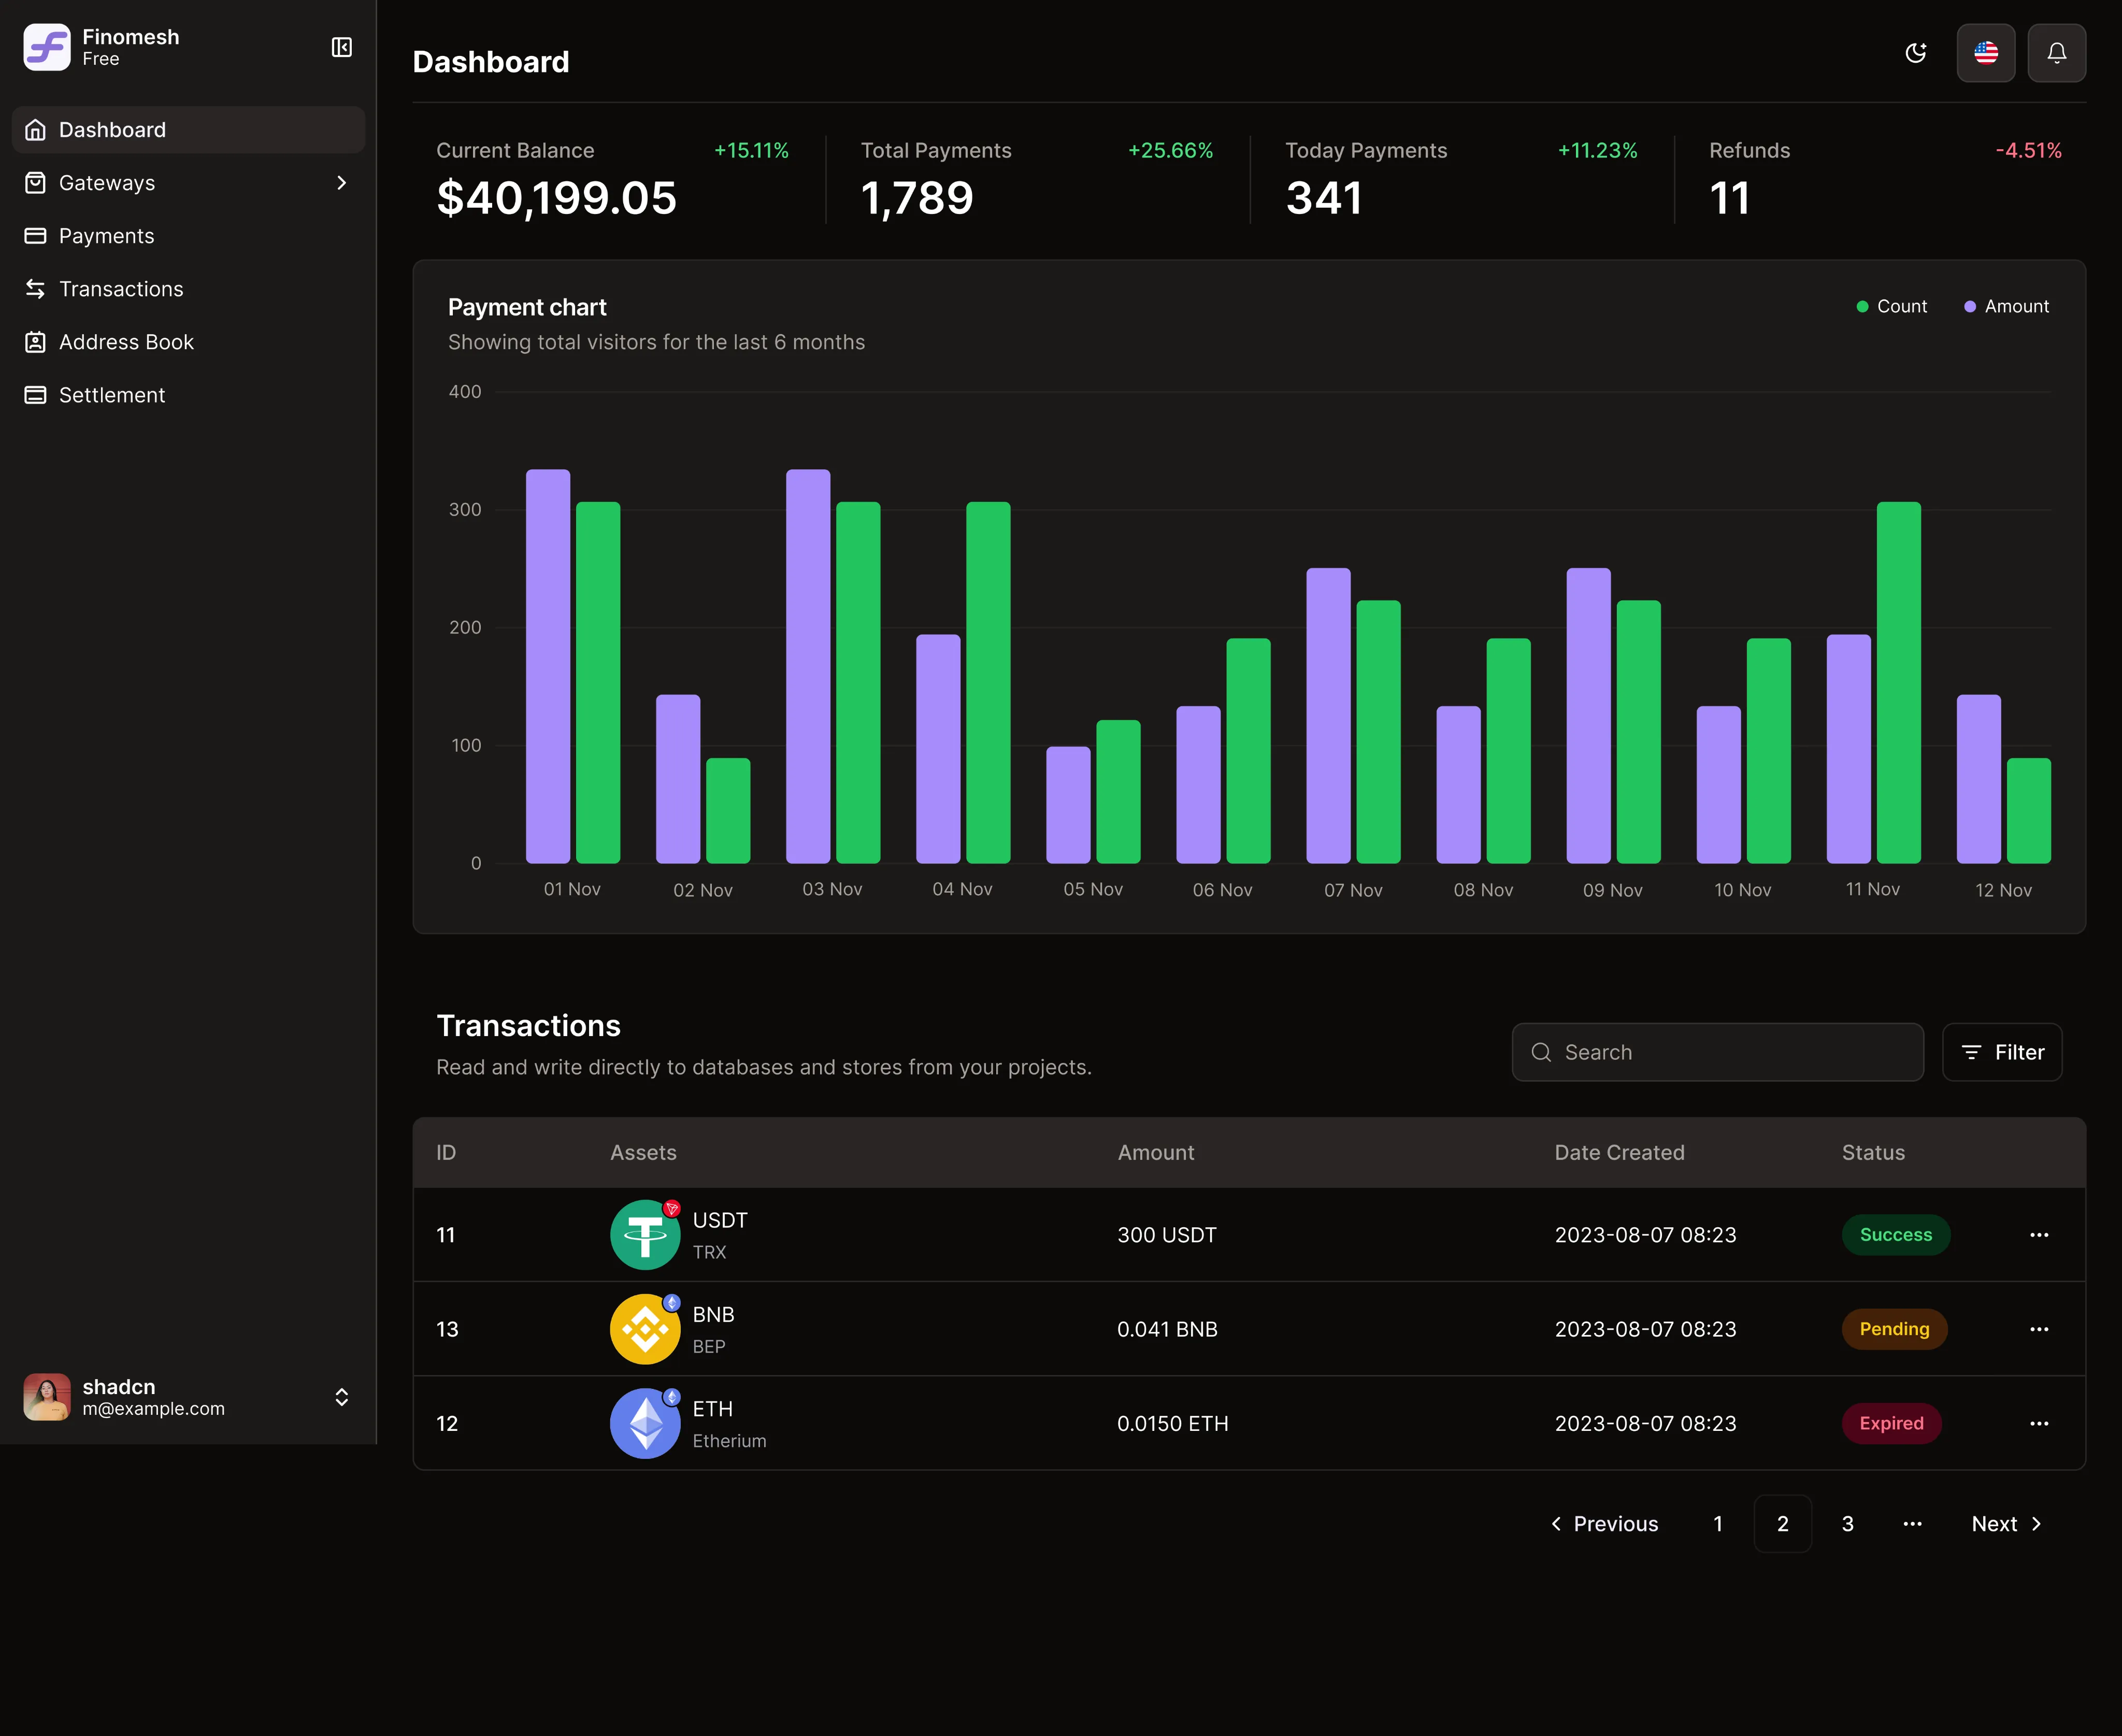Viewport: 2122px width, 1736px height.
Task: Click the green 11 Nov Count bar
Action: tap(1898, 682)
